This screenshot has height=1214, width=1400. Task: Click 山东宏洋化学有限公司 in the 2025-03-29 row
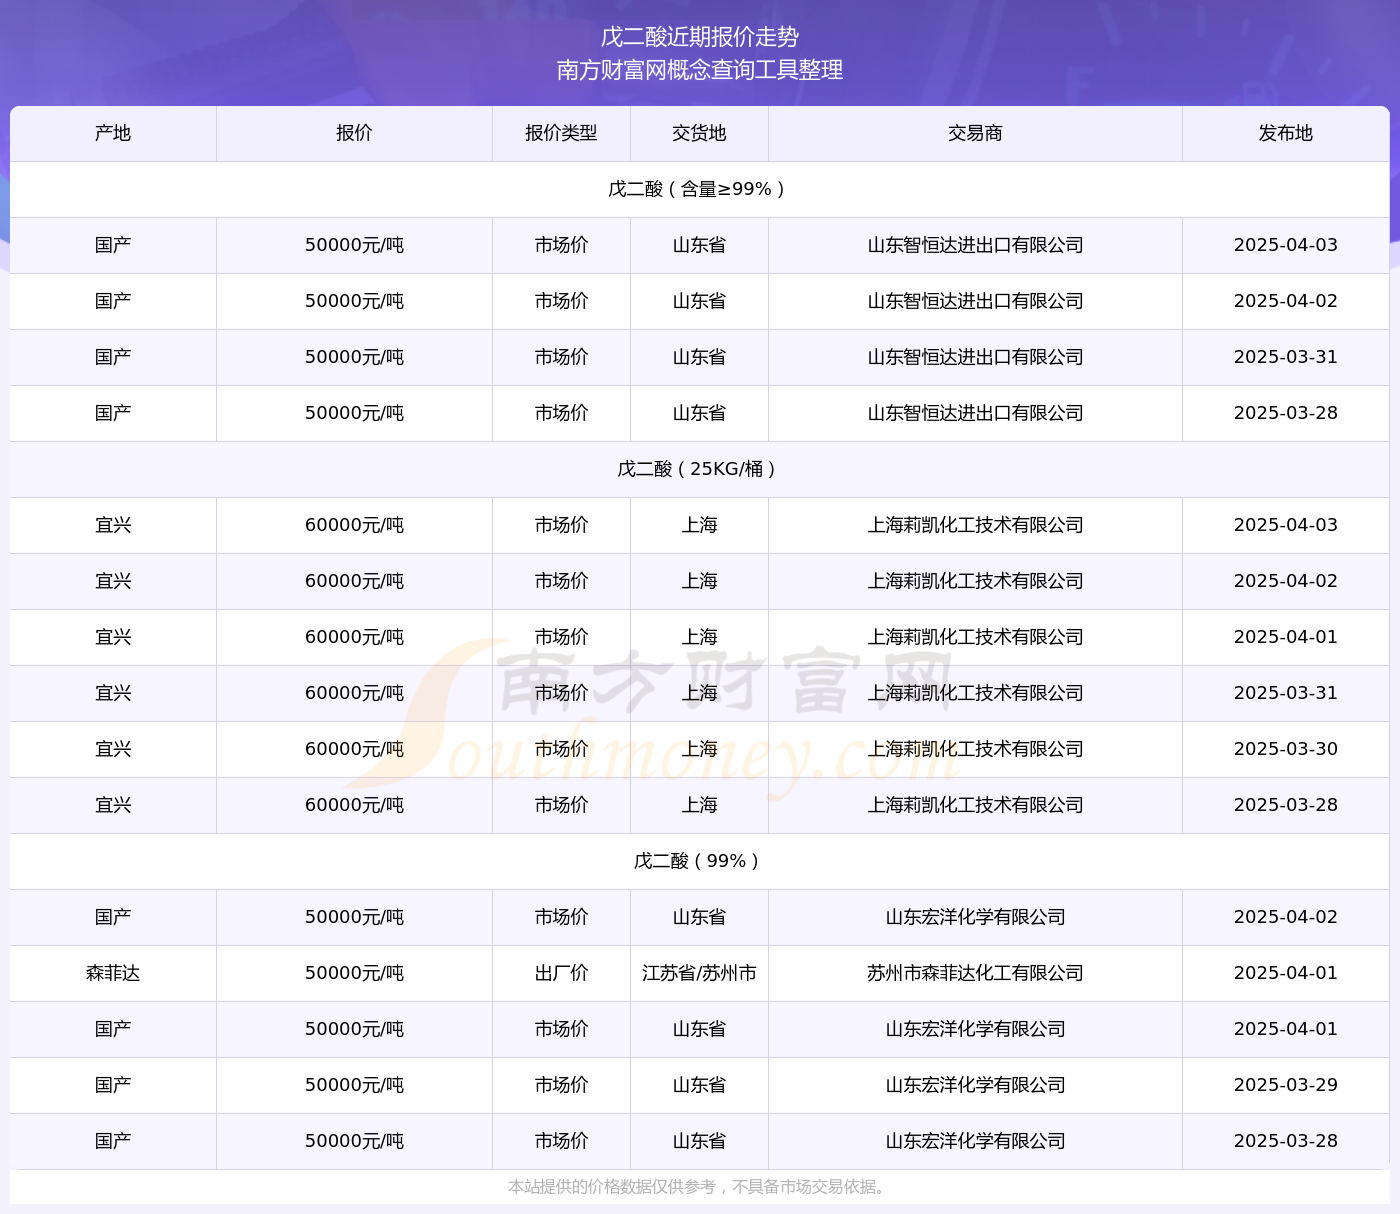point(975,1085)
